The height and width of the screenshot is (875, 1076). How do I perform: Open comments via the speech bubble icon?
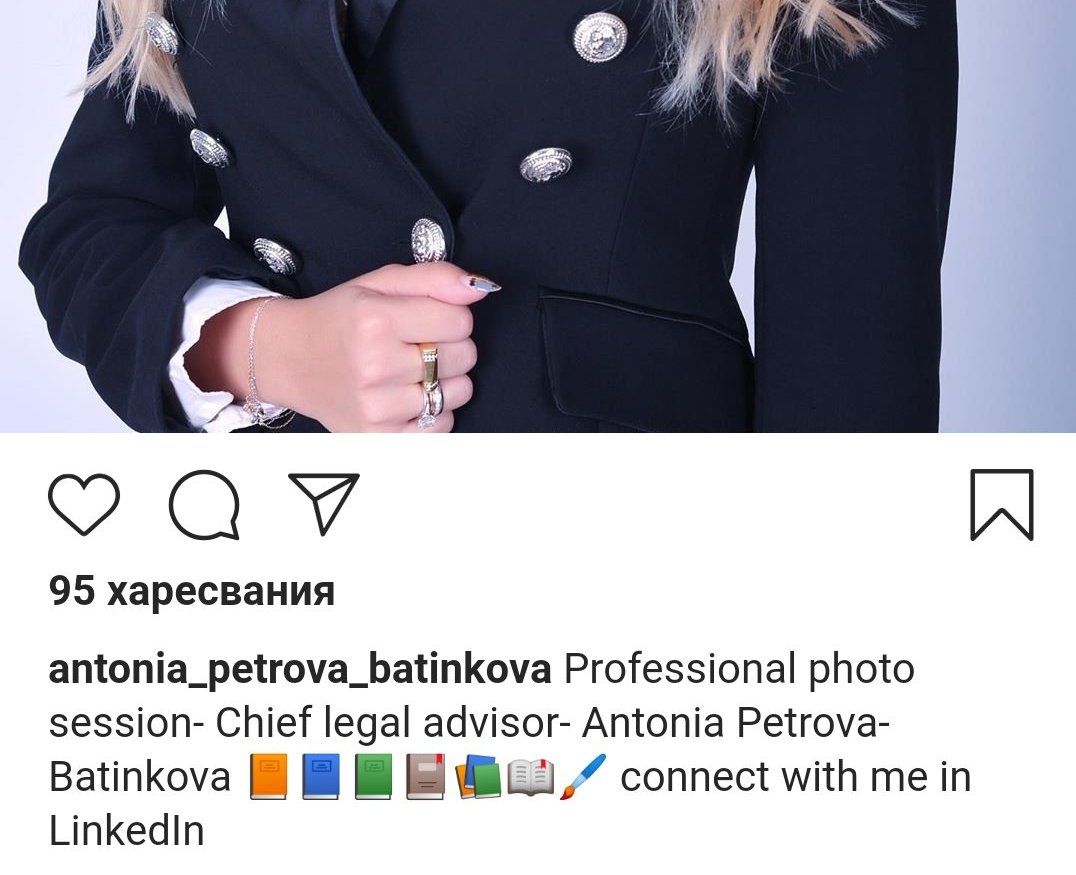coord(204,504)
